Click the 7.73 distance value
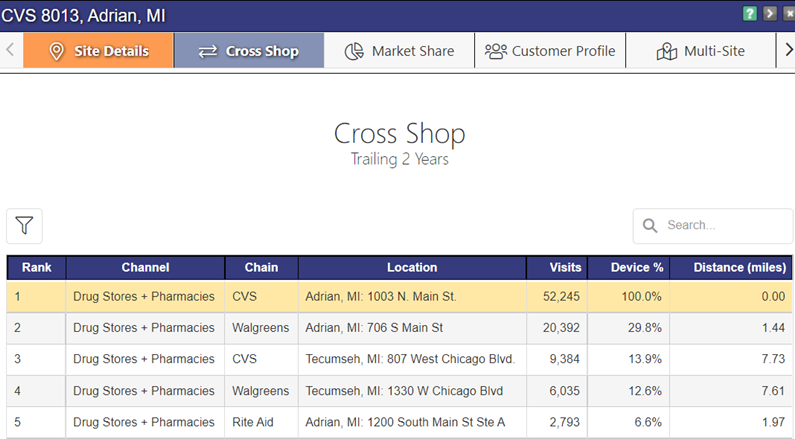This screenshot has height=439, width=795. coord(773,359)
